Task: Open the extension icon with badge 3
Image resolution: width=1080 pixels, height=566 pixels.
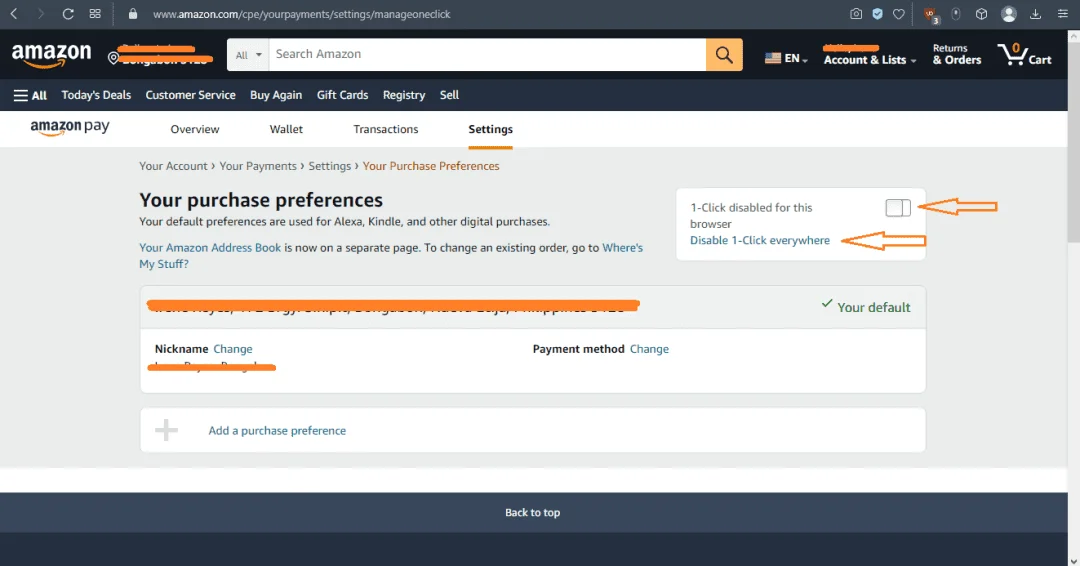Action: pyautogui.click(x=931, y=15)
